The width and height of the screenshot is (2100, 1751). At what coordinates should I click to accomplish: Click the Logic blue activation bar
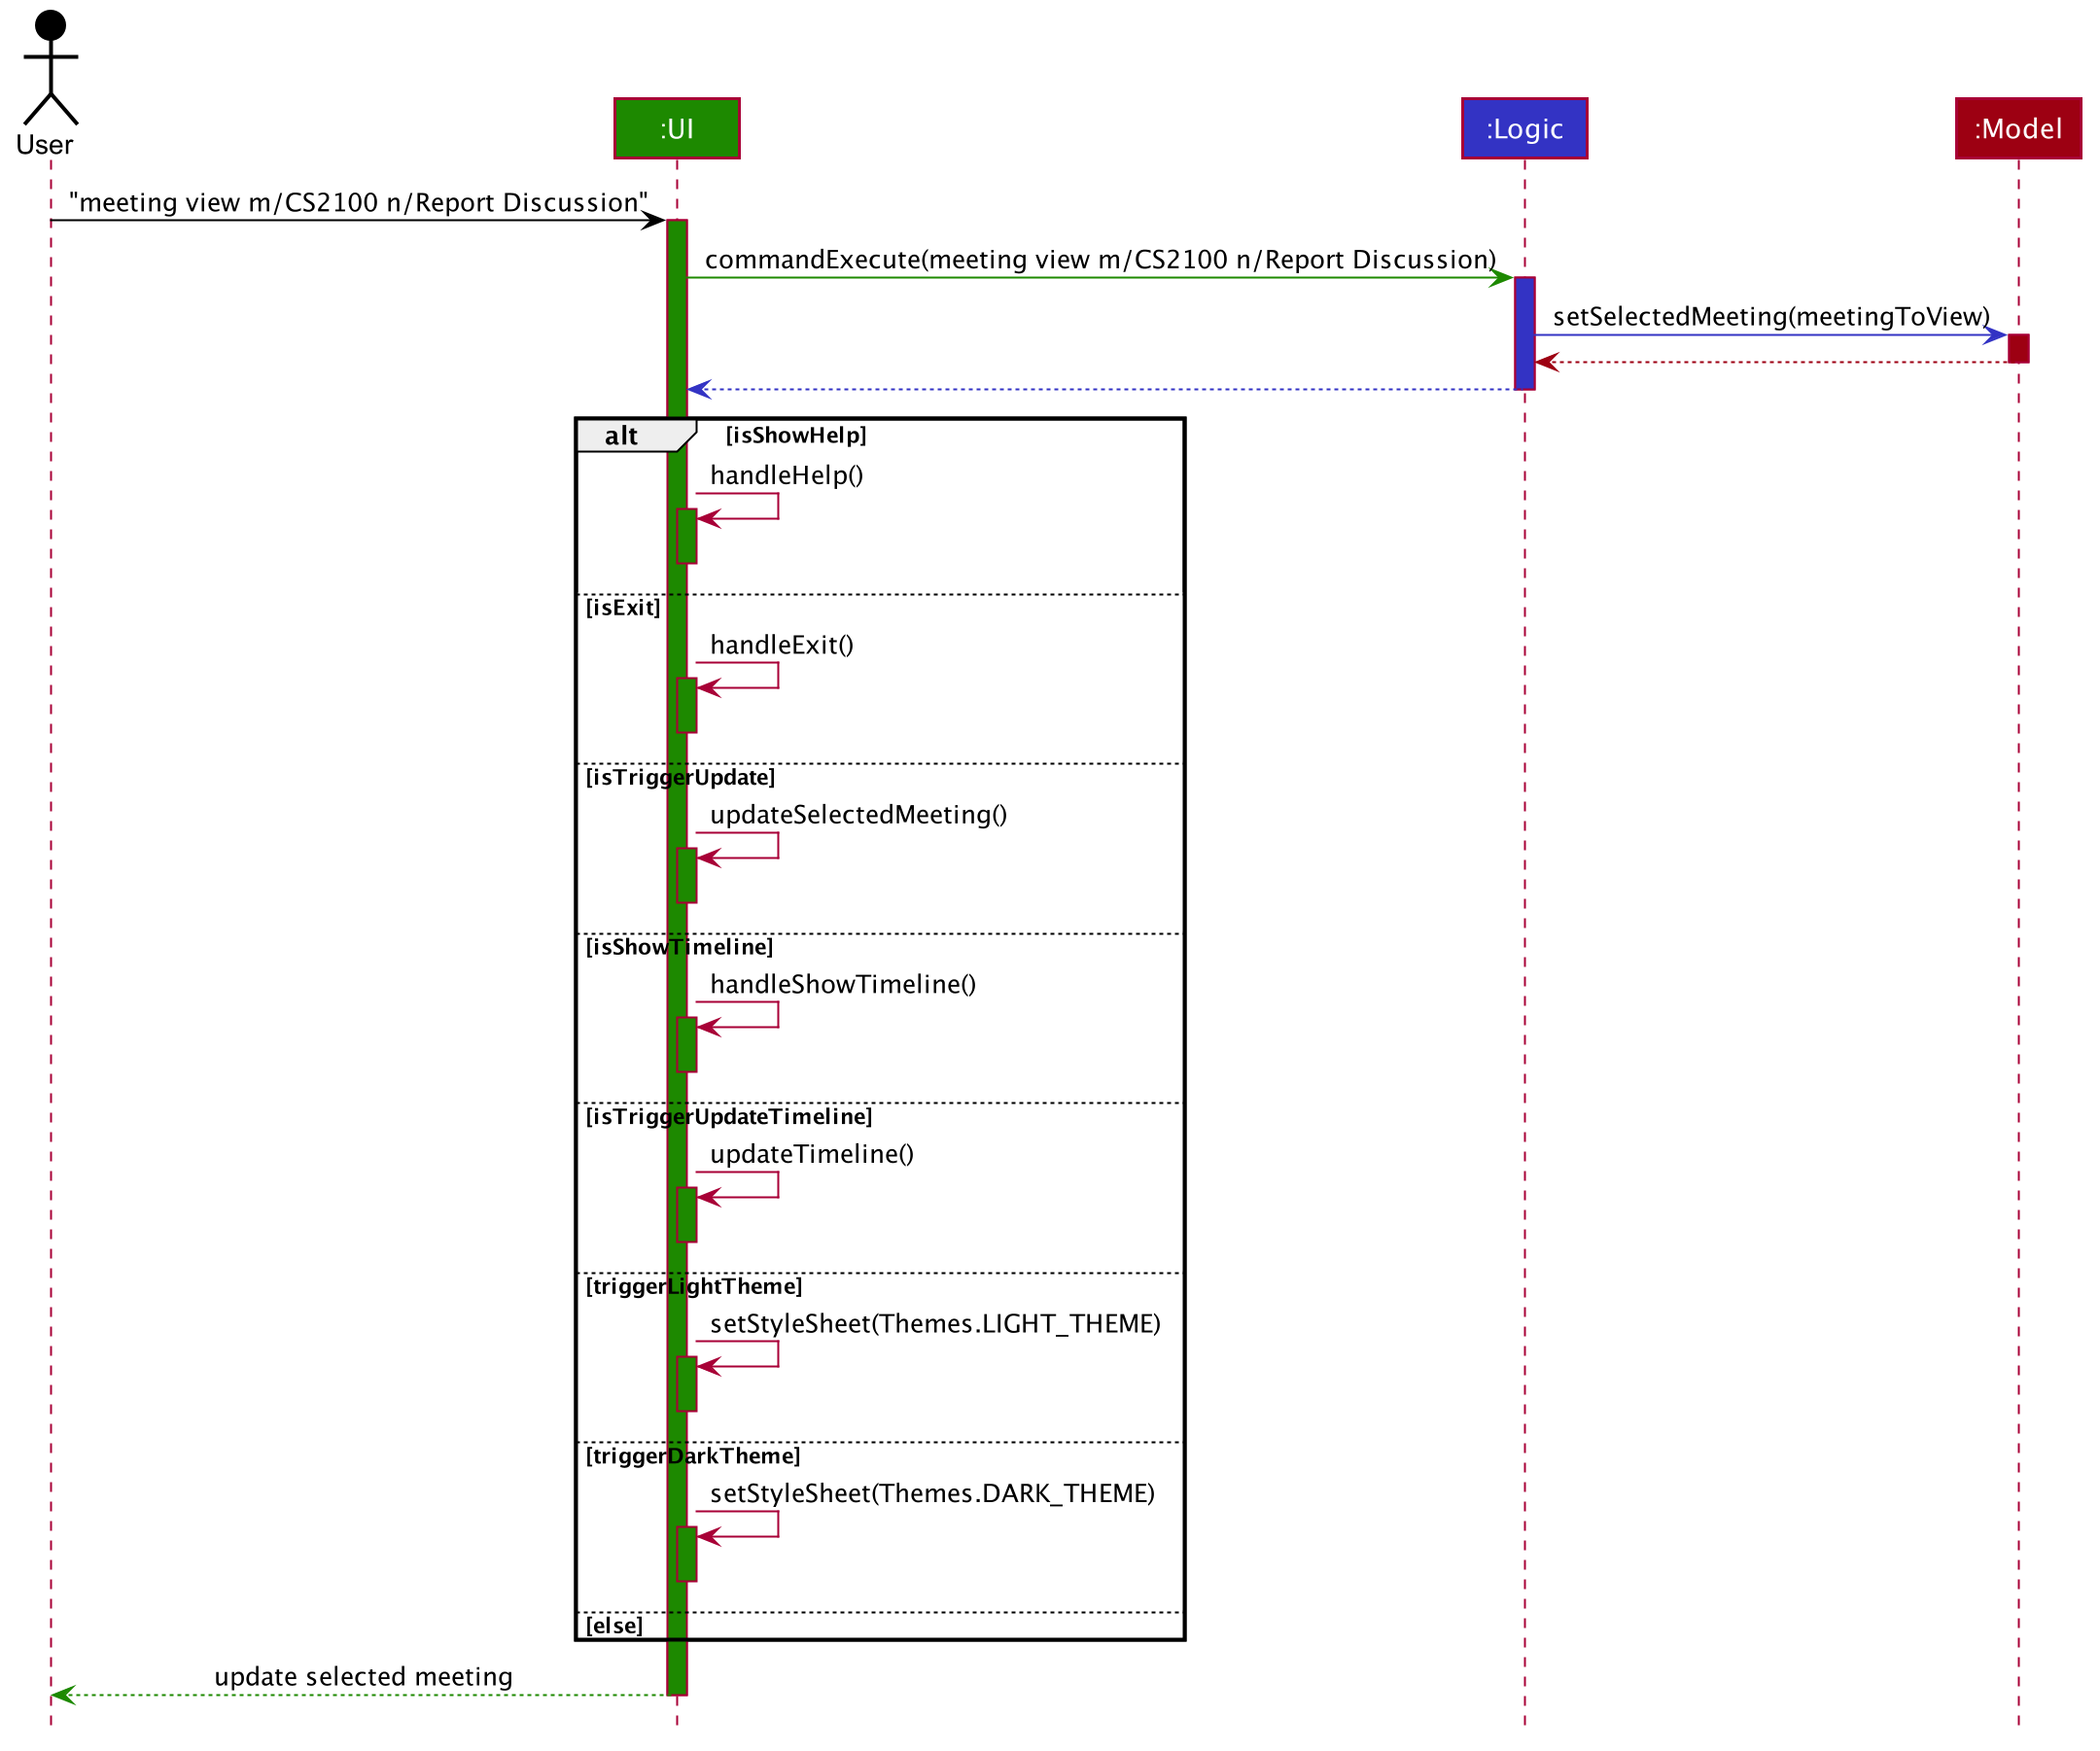coord(1524,334)
